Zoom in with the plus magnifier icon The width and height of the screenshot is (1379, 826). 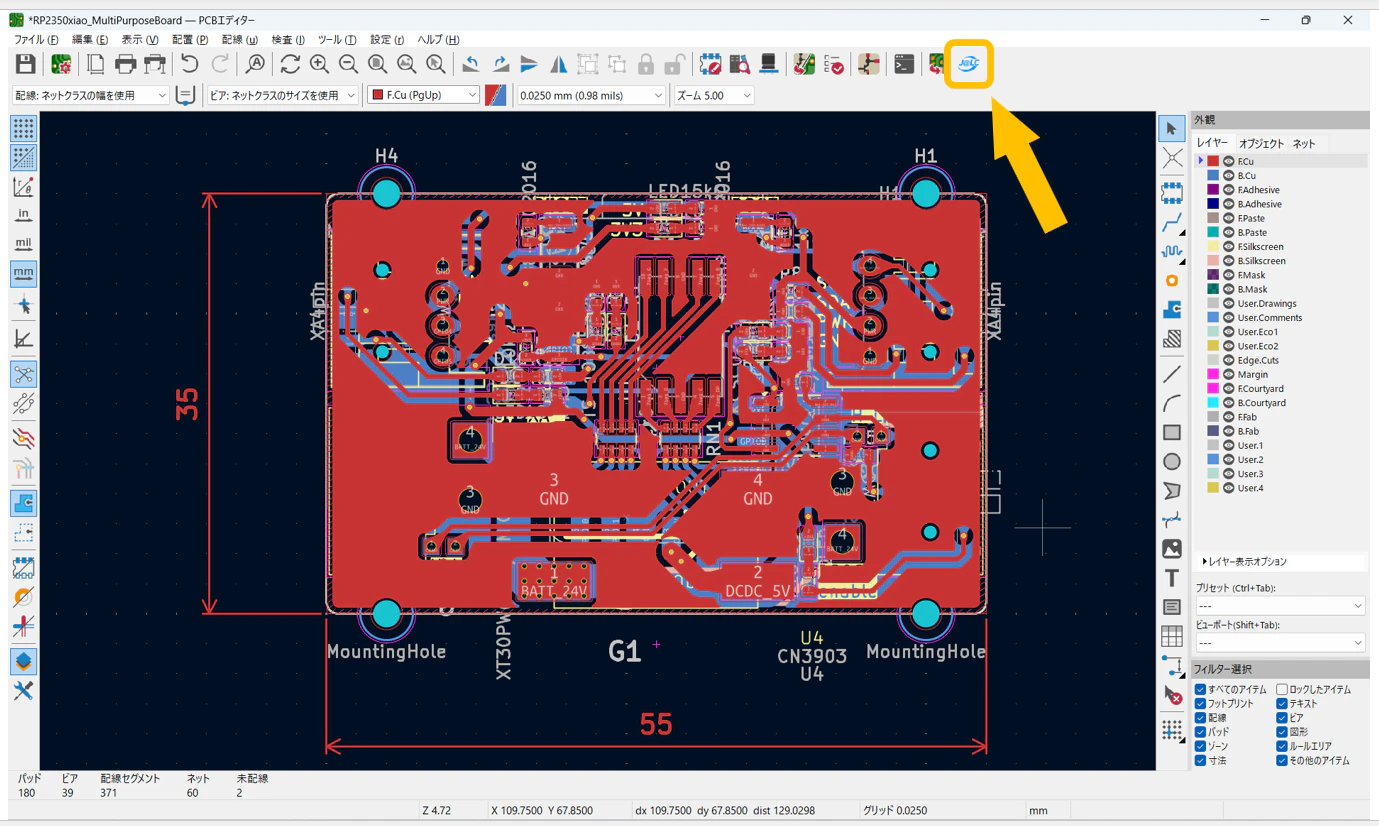[x=319, y=64]
